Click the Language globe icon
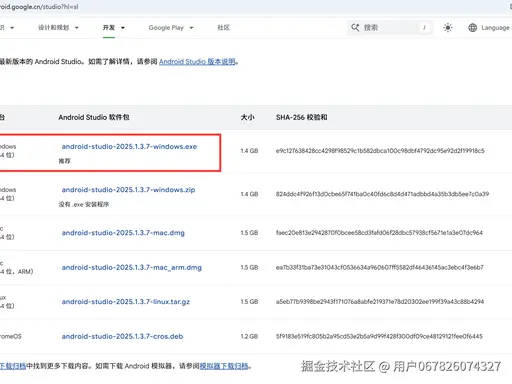 click(x=472, y=28)
